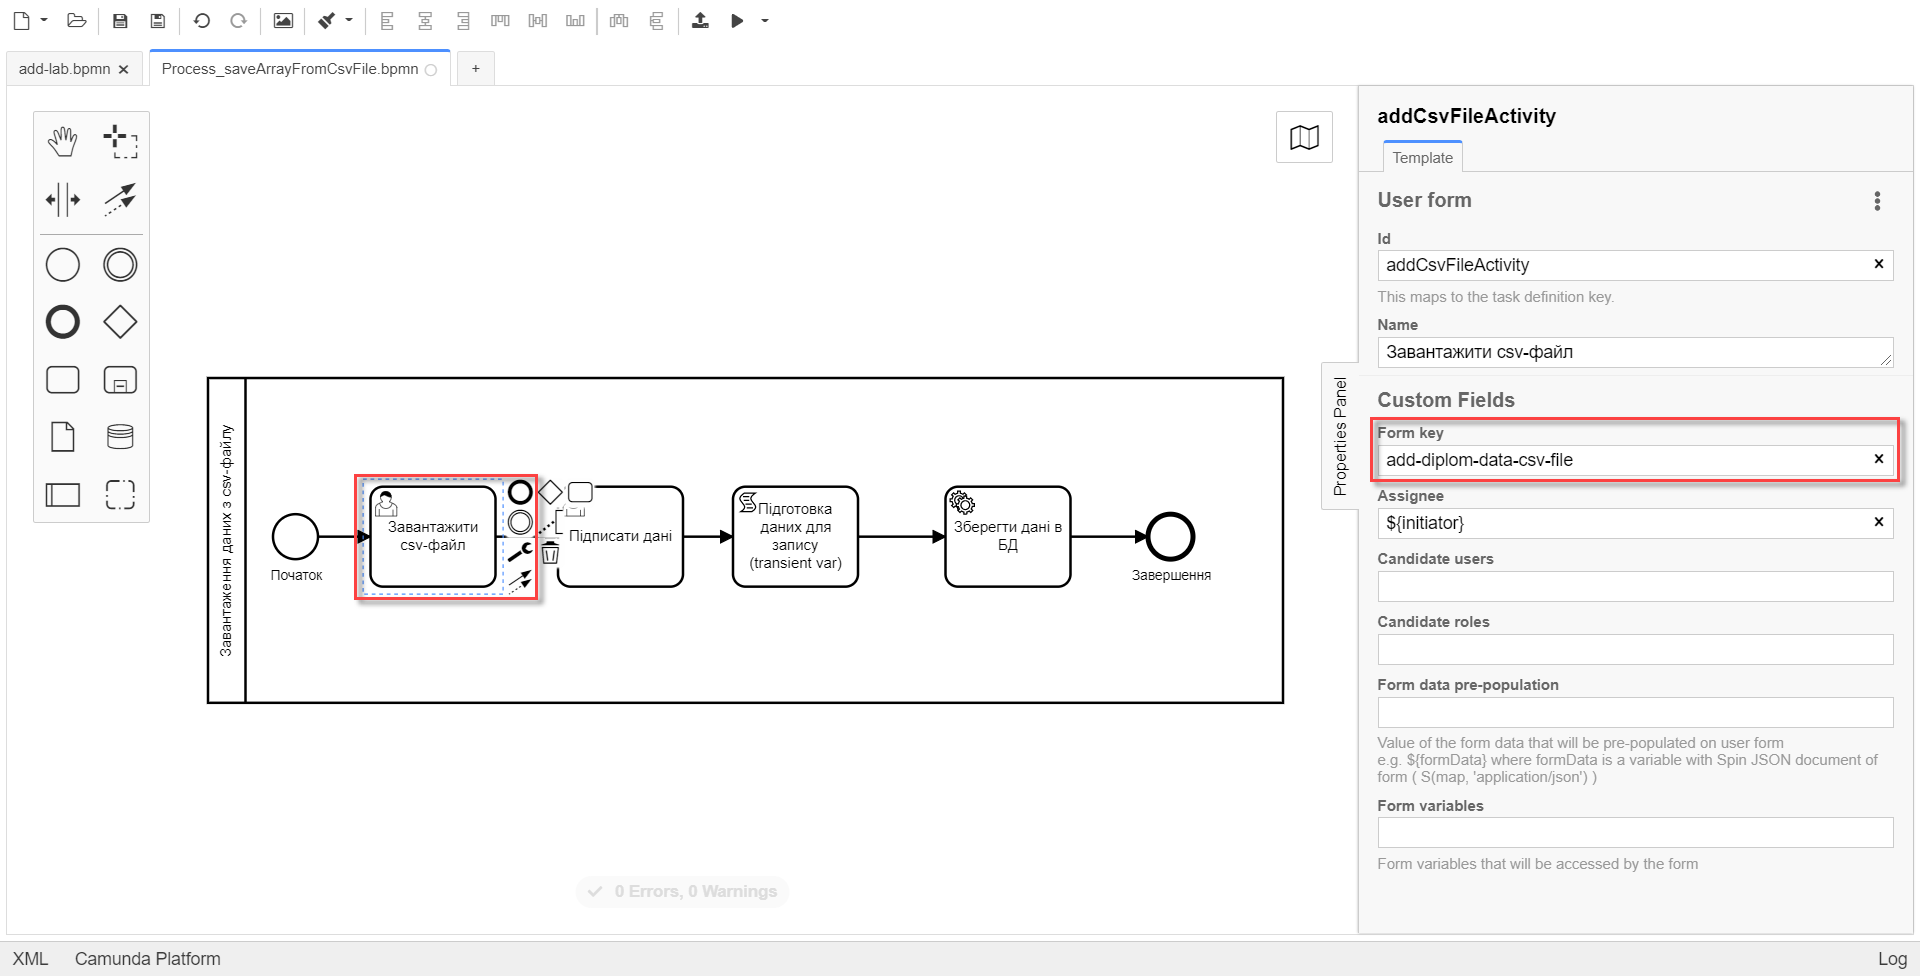
Task: Open the XML view tab
Action: click(30, 959)
